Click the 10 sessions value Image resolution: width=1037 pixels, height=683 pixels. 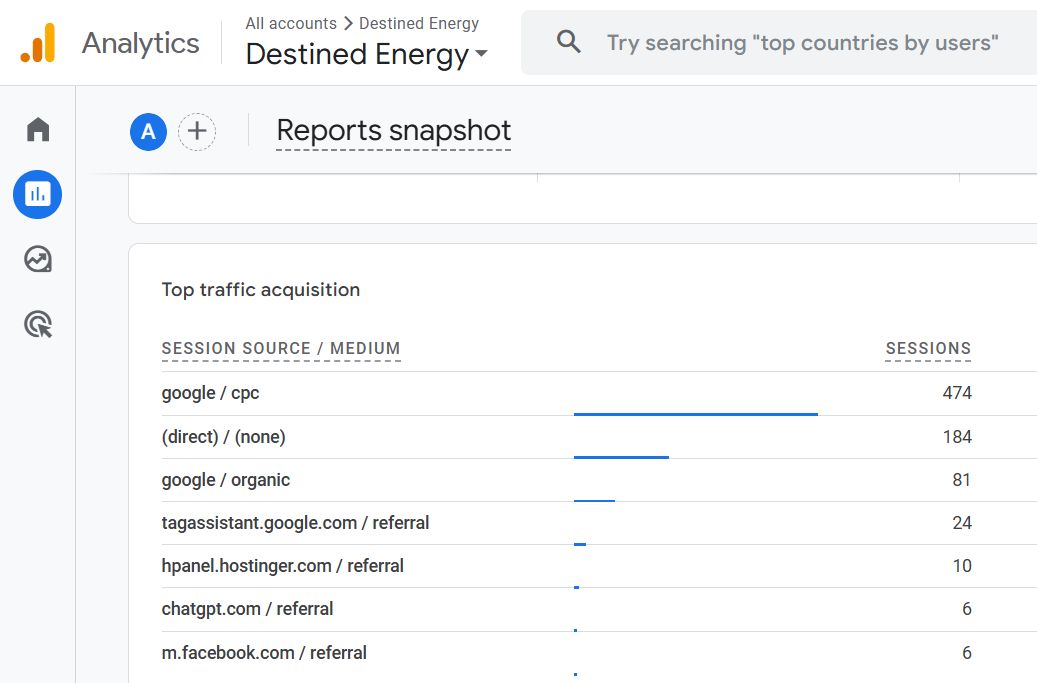tap(962, 565)
